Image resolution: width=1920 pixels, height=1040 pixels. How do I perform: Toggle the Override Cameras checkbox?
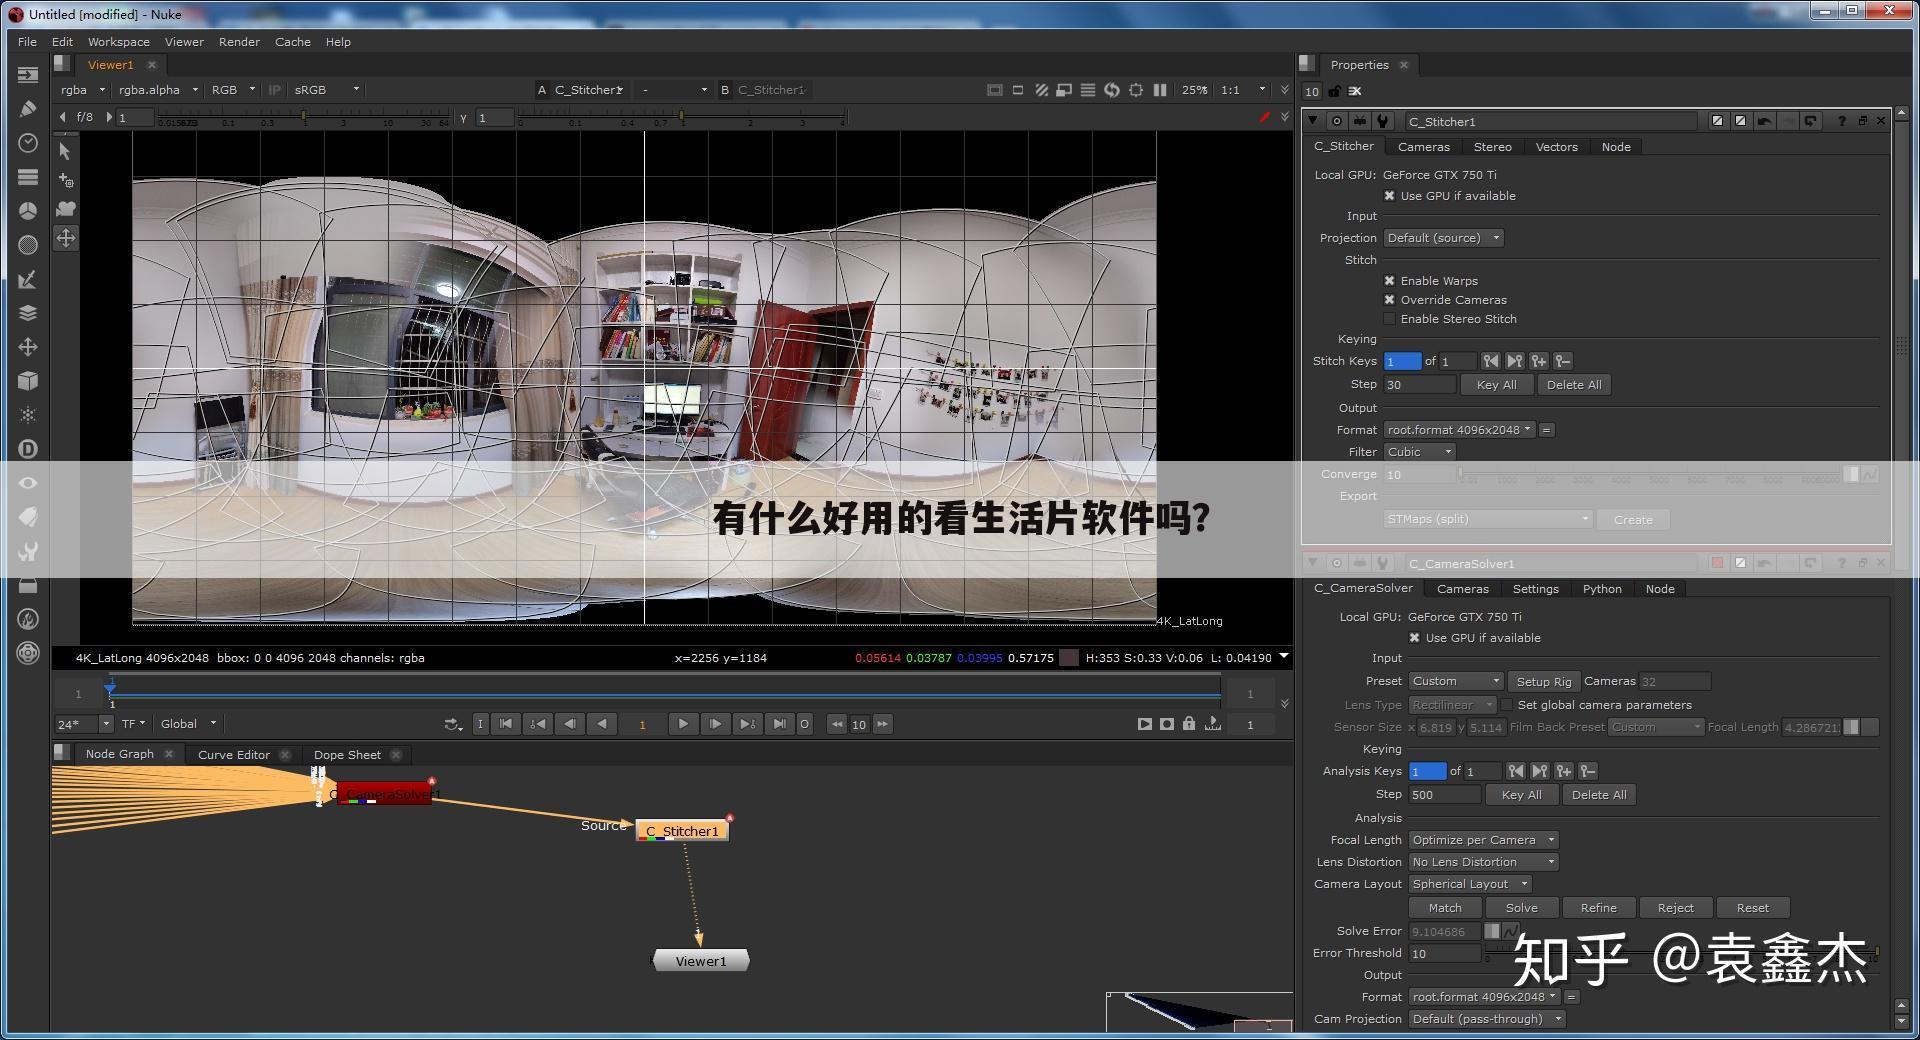click(1389, 300)
